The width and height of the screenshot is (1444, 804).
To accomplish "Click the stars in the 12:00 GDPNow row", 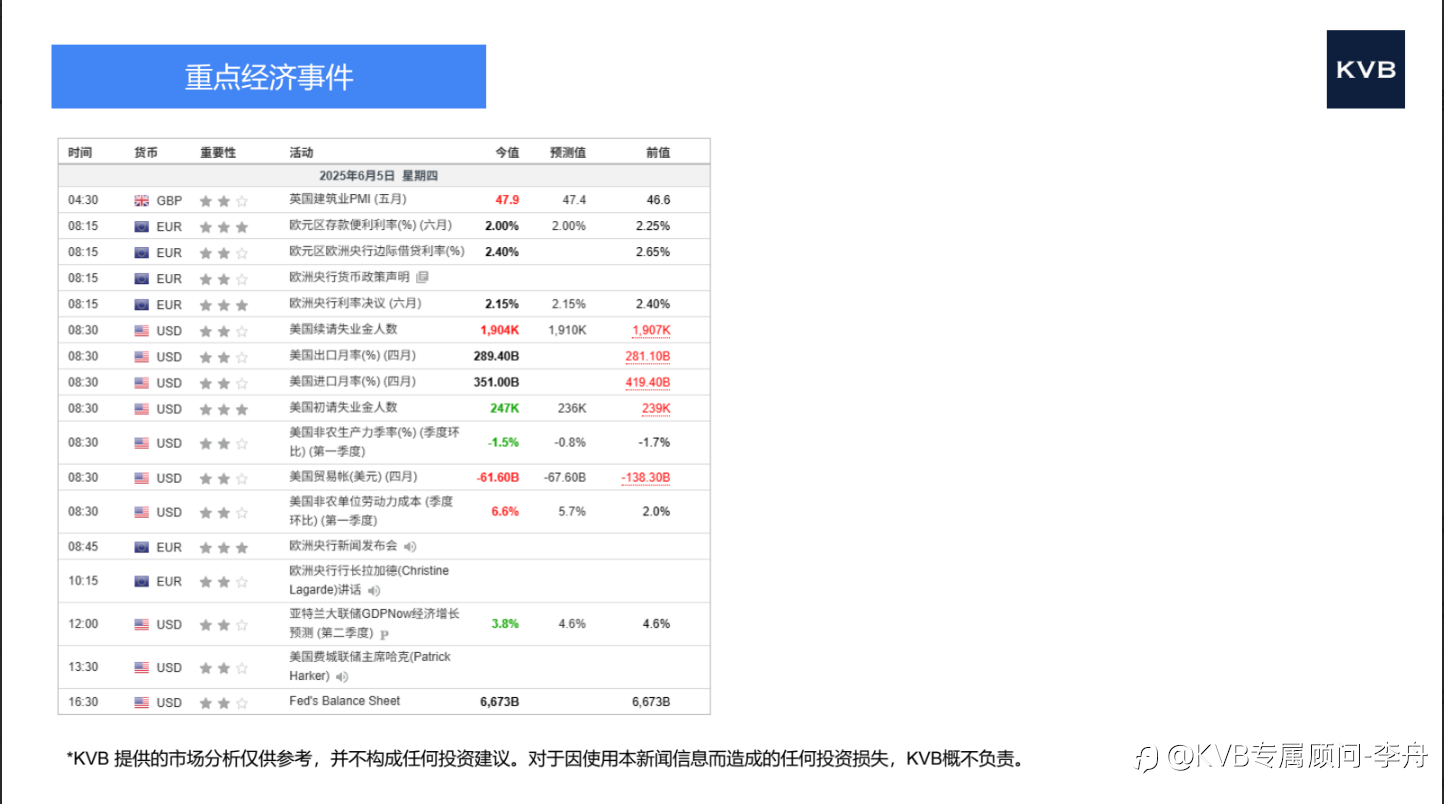I will click(x=223, y=625).
